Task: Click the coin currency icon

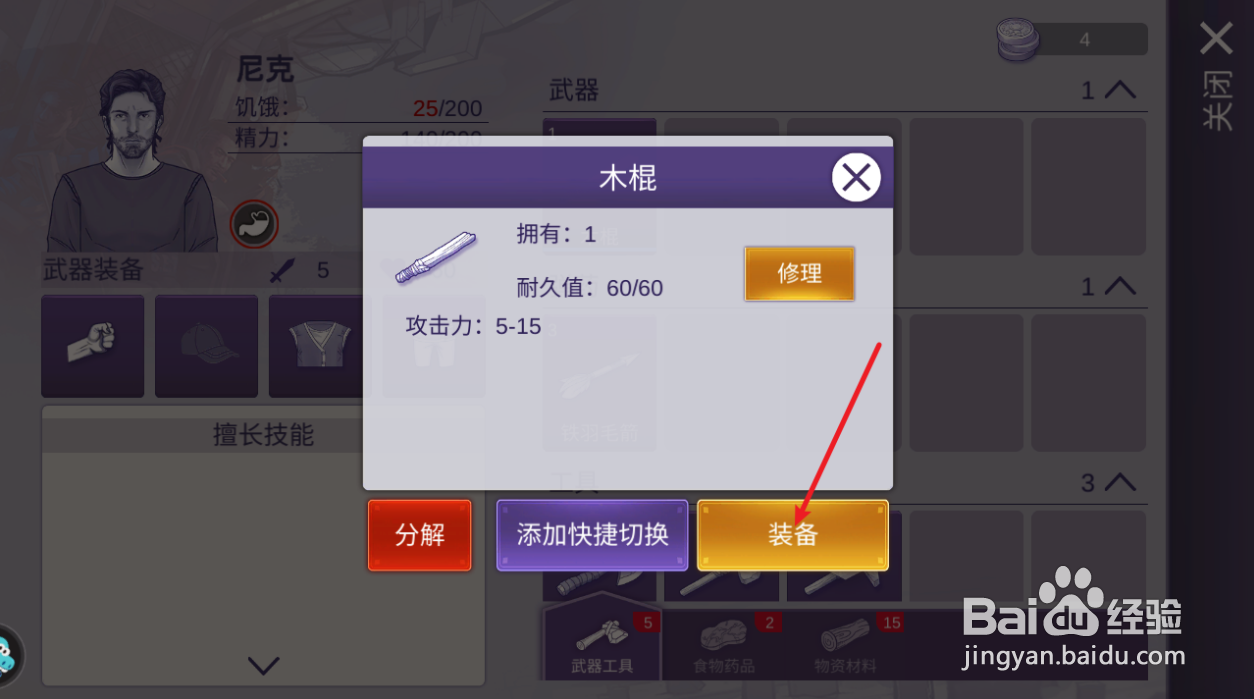Action: point(1018,40)
